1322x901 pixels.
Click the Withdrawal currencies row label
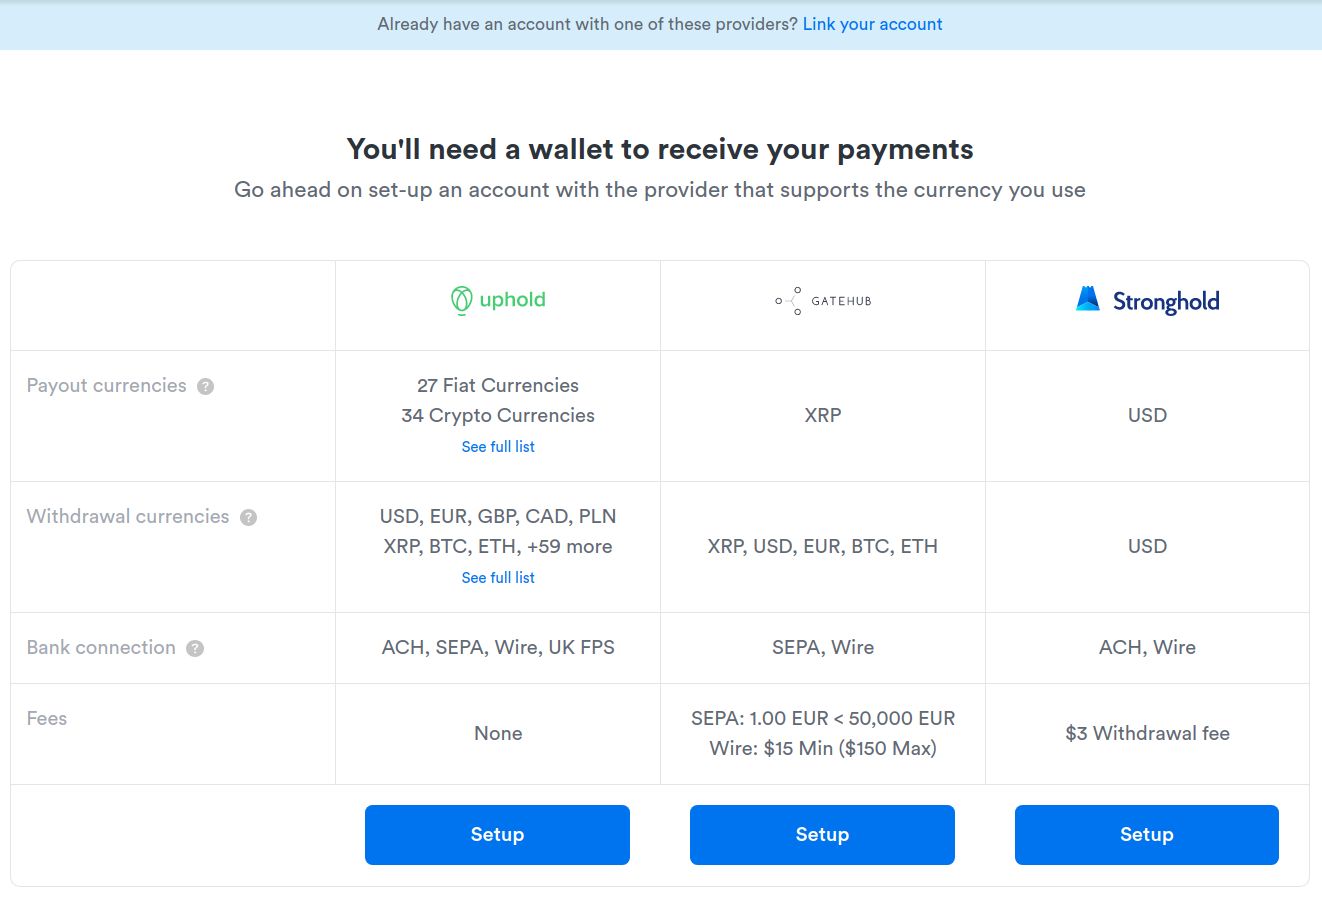pyautogui.click(x=128, y=517)
